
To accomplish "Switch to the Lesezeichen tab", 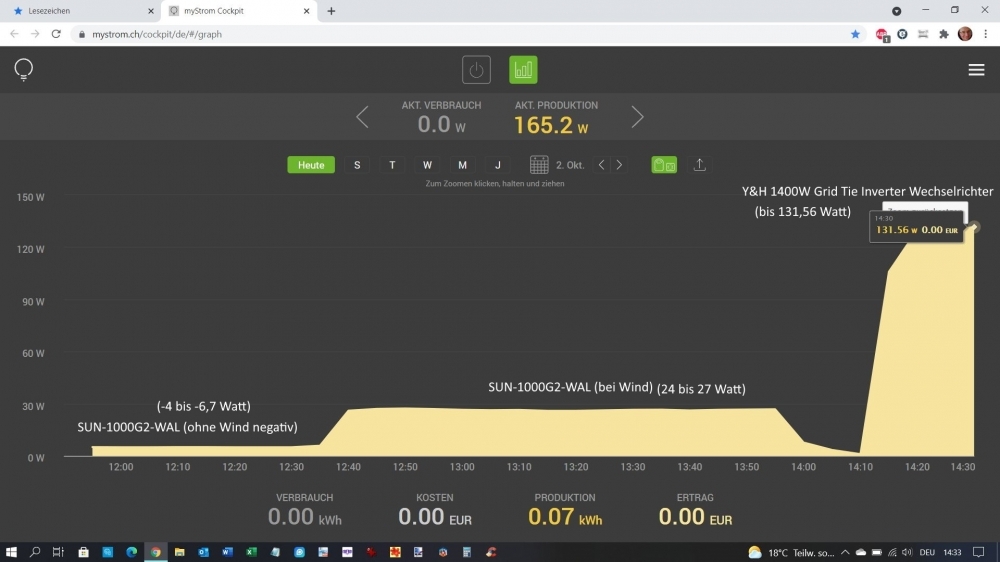I will tap(80, 11).
